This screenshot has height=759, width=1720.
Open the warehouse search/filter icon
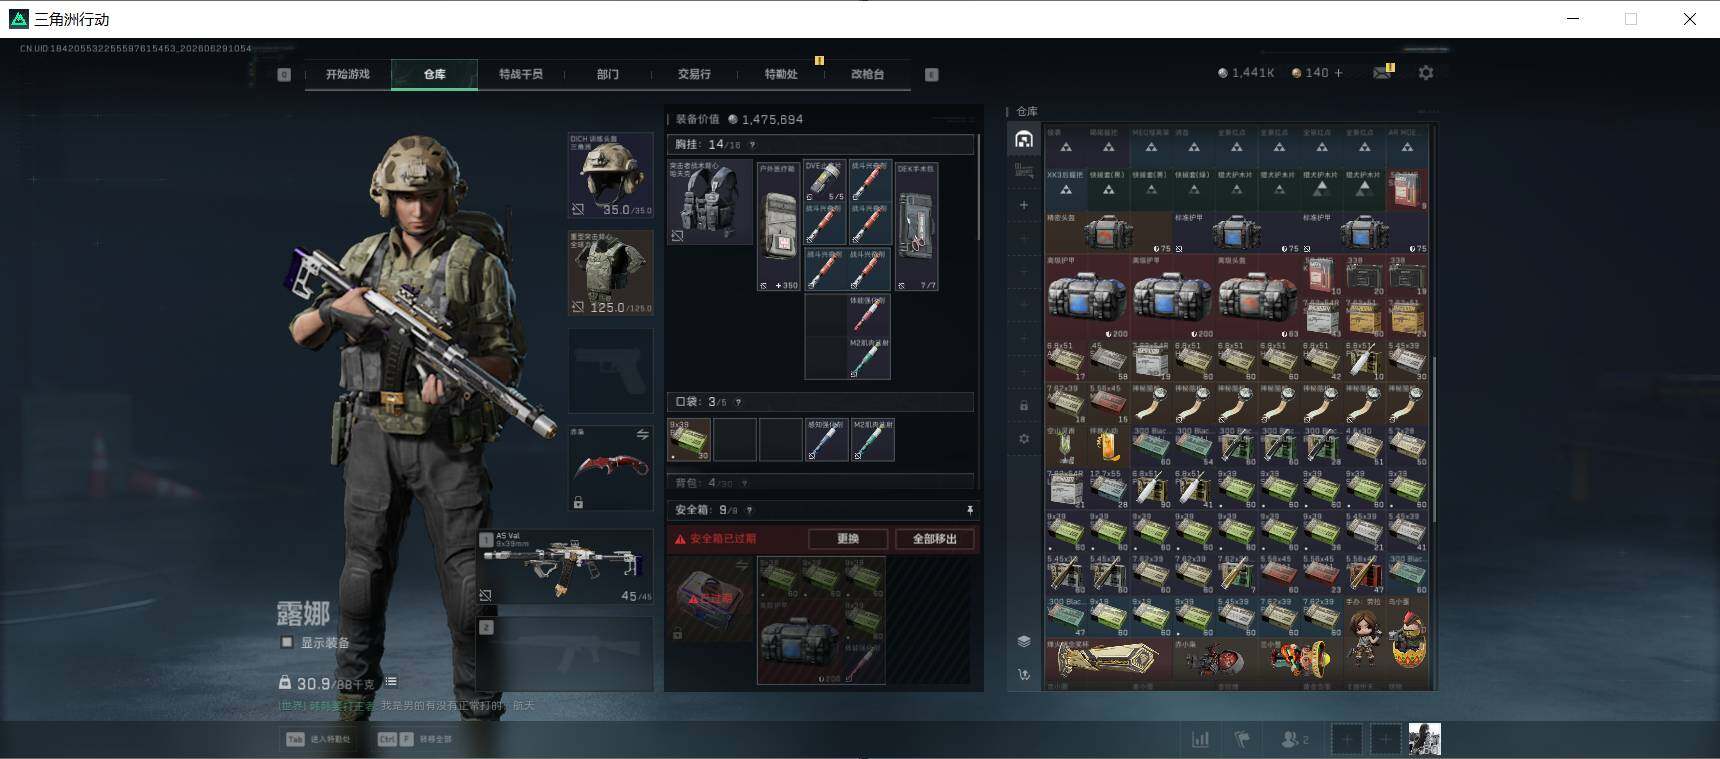[1023, 172]
